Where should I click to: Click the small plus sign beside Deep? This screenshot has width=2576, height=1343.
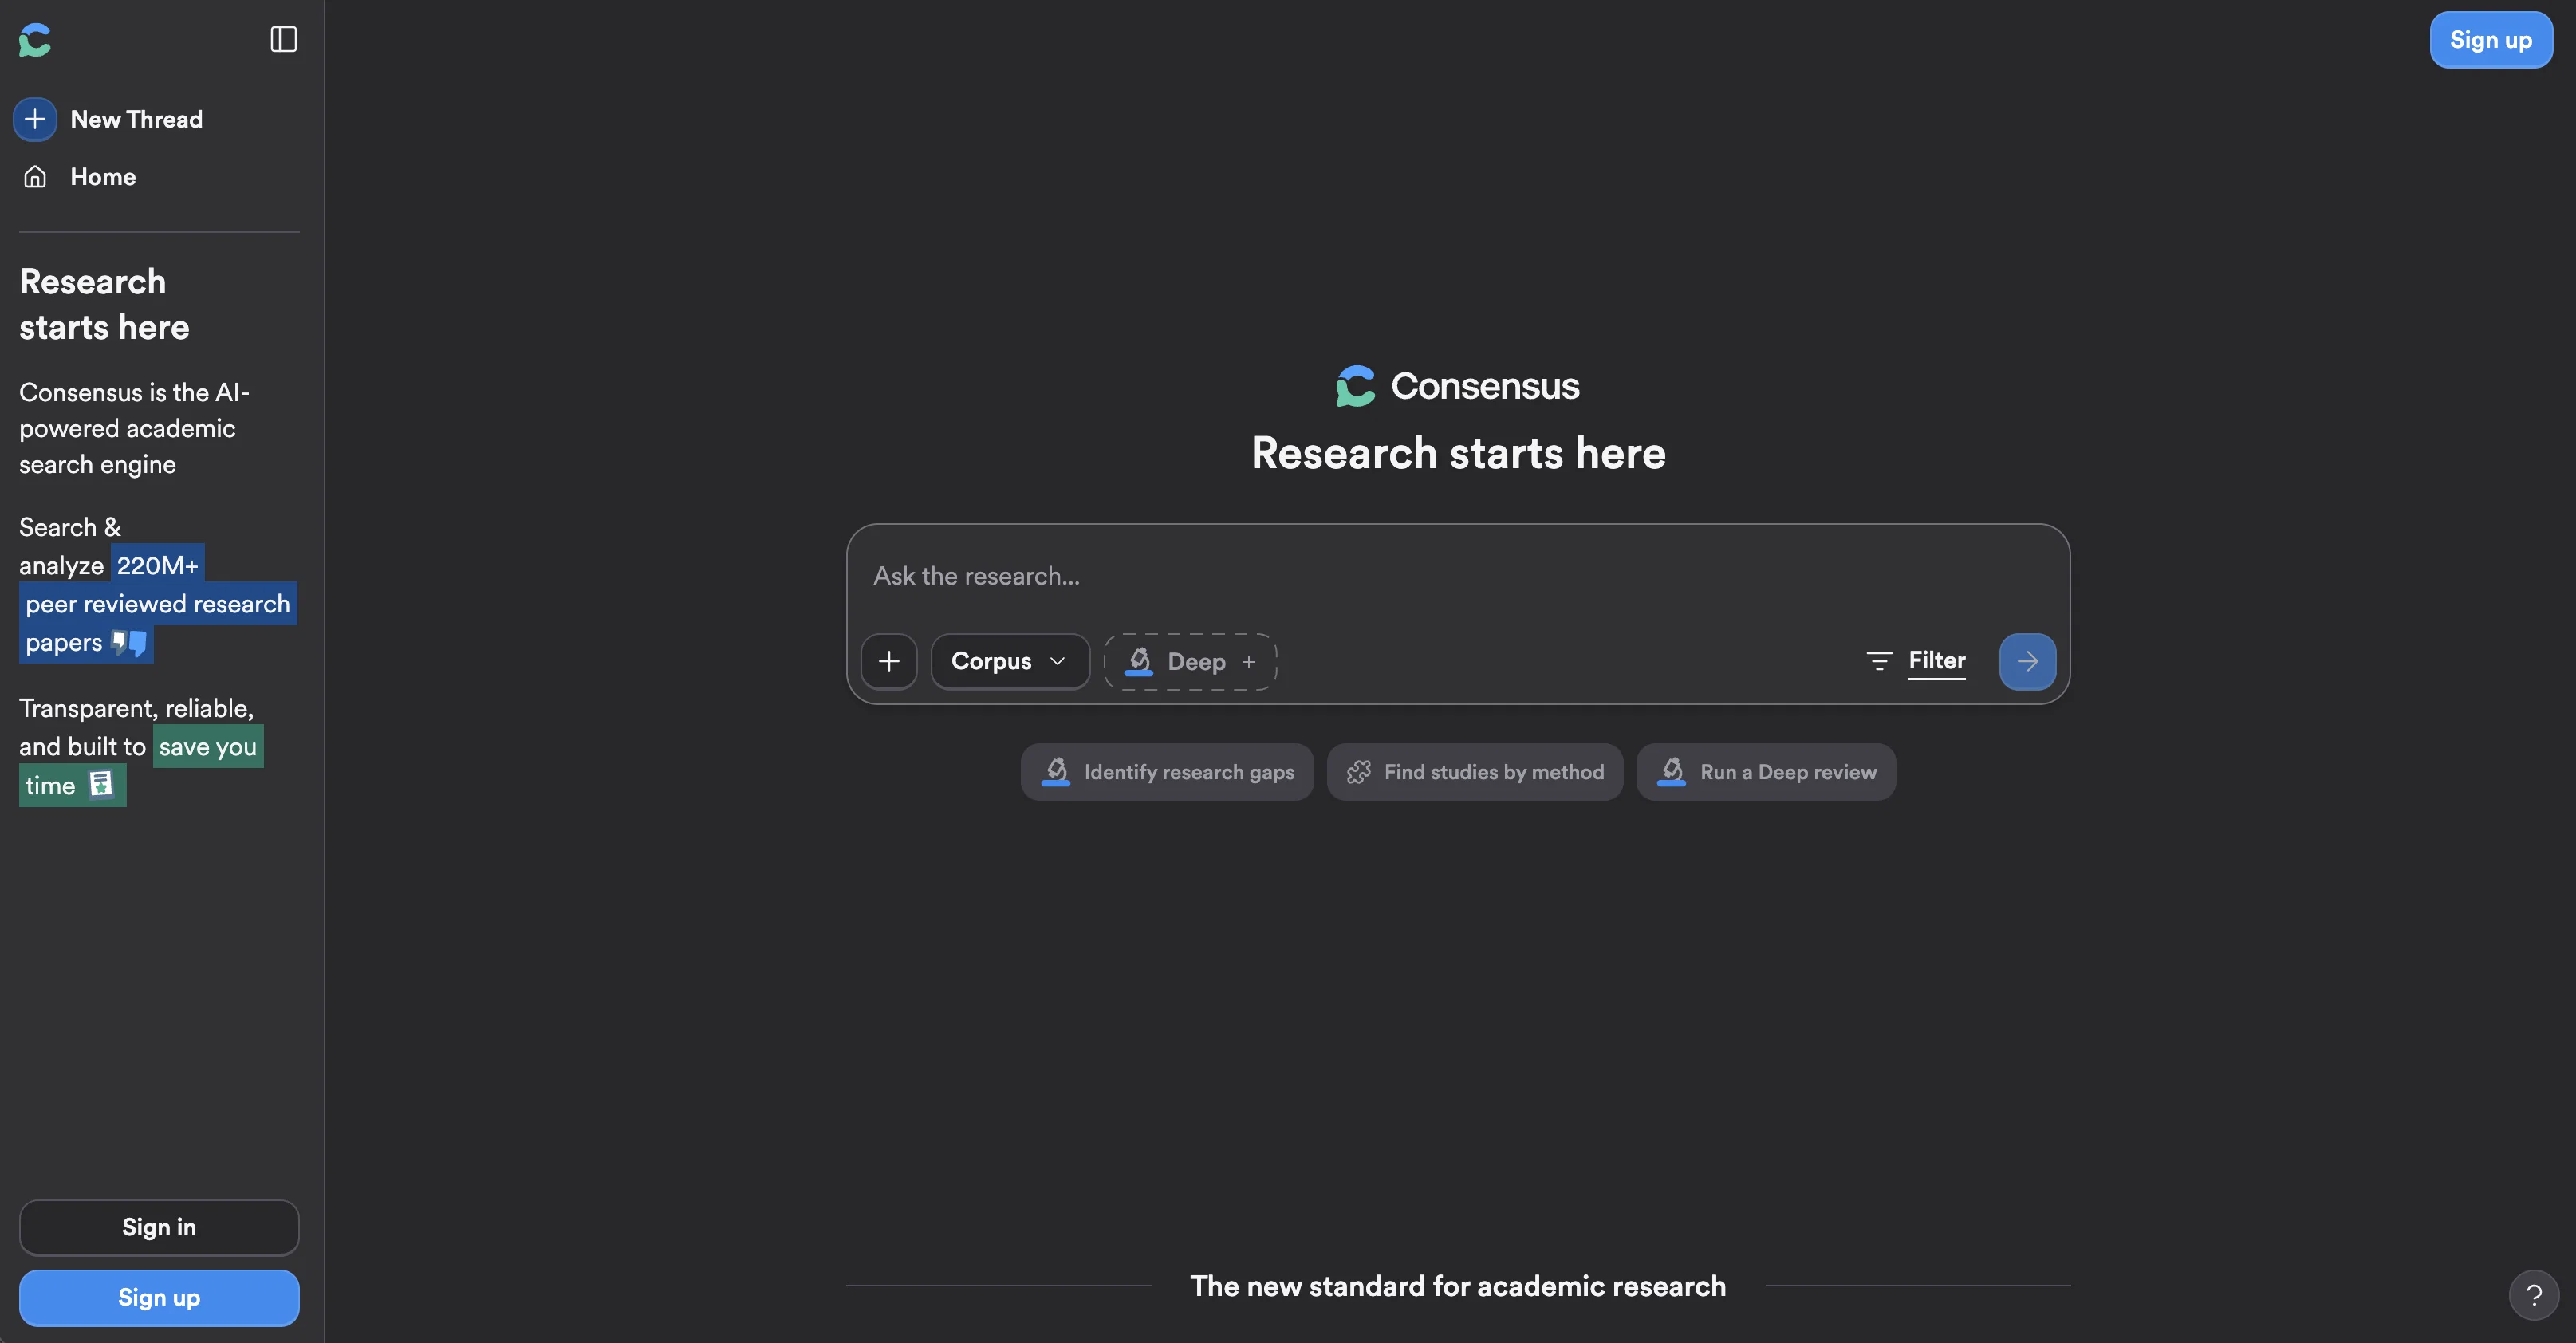(1248, 662)
